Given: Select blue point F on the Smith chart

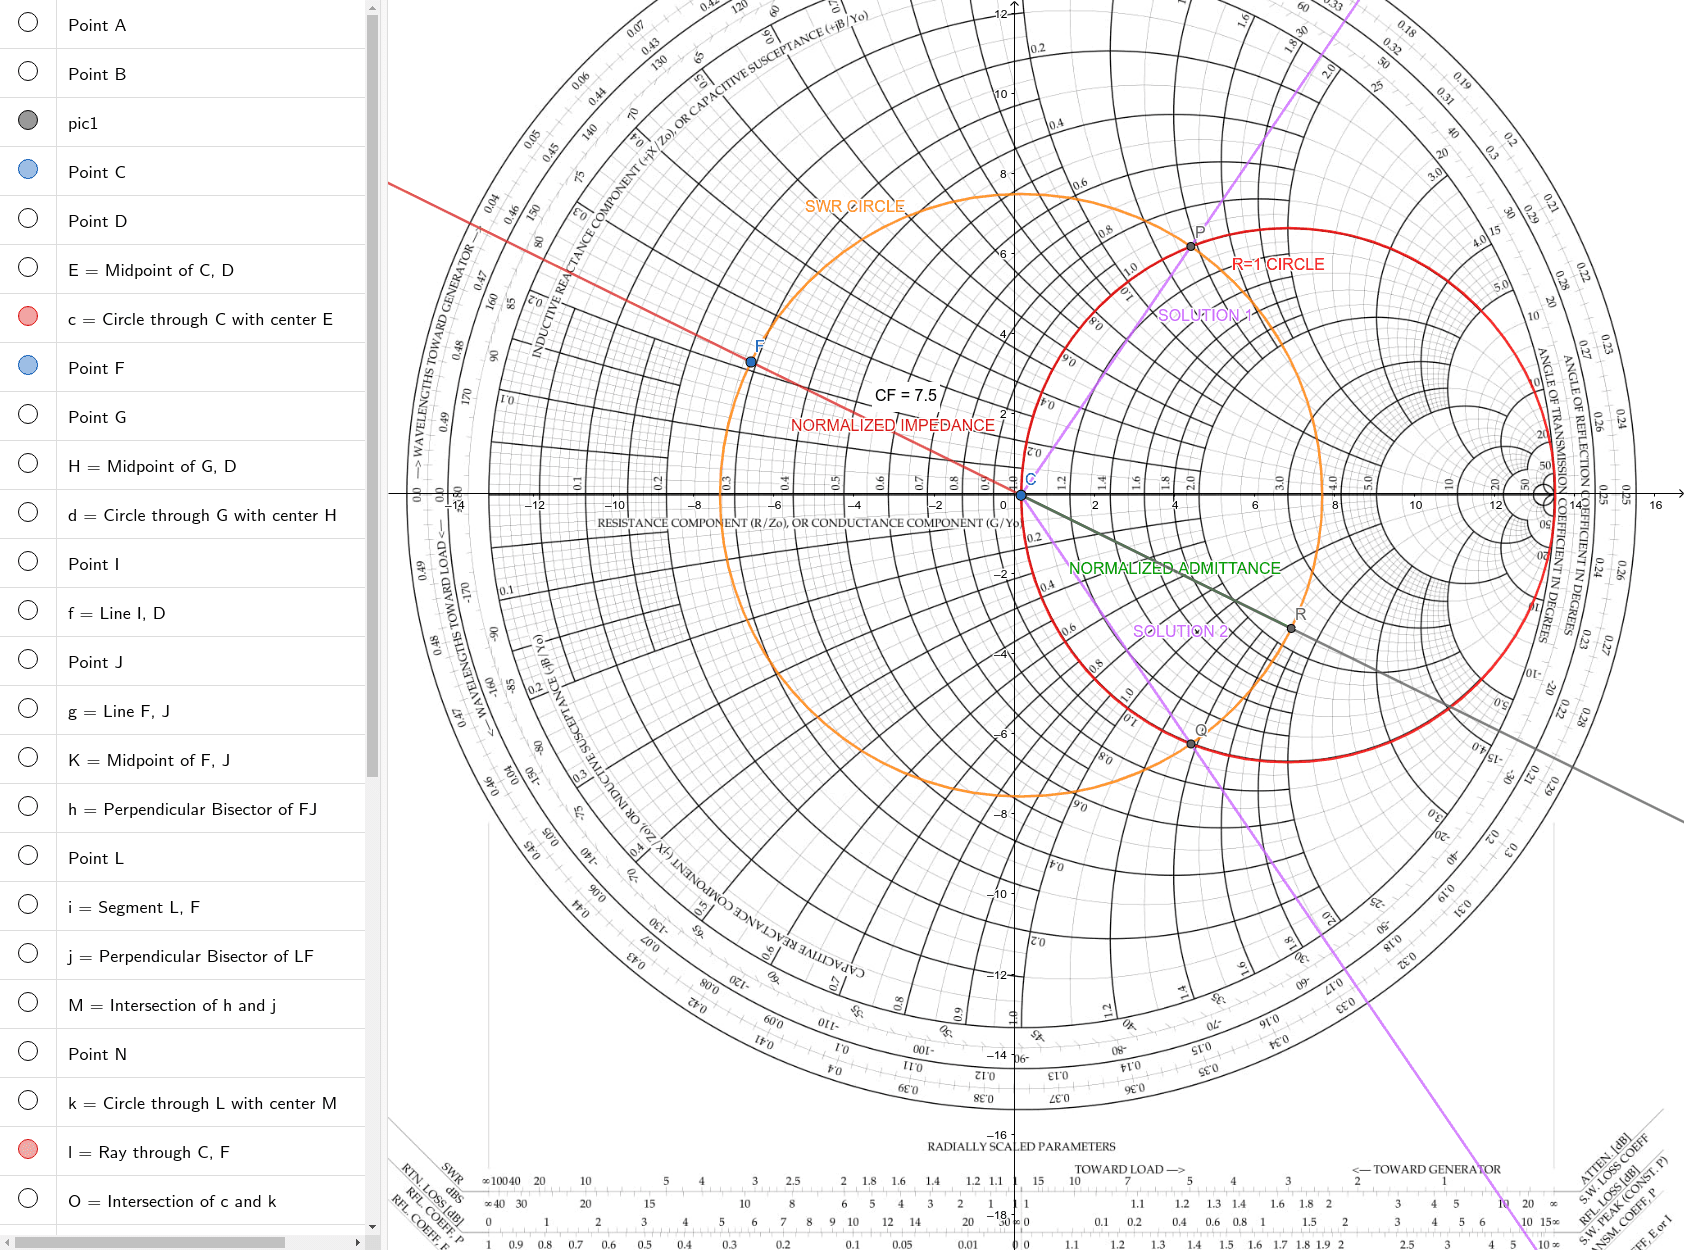Looking at the screenshot, I should (751, 362).
